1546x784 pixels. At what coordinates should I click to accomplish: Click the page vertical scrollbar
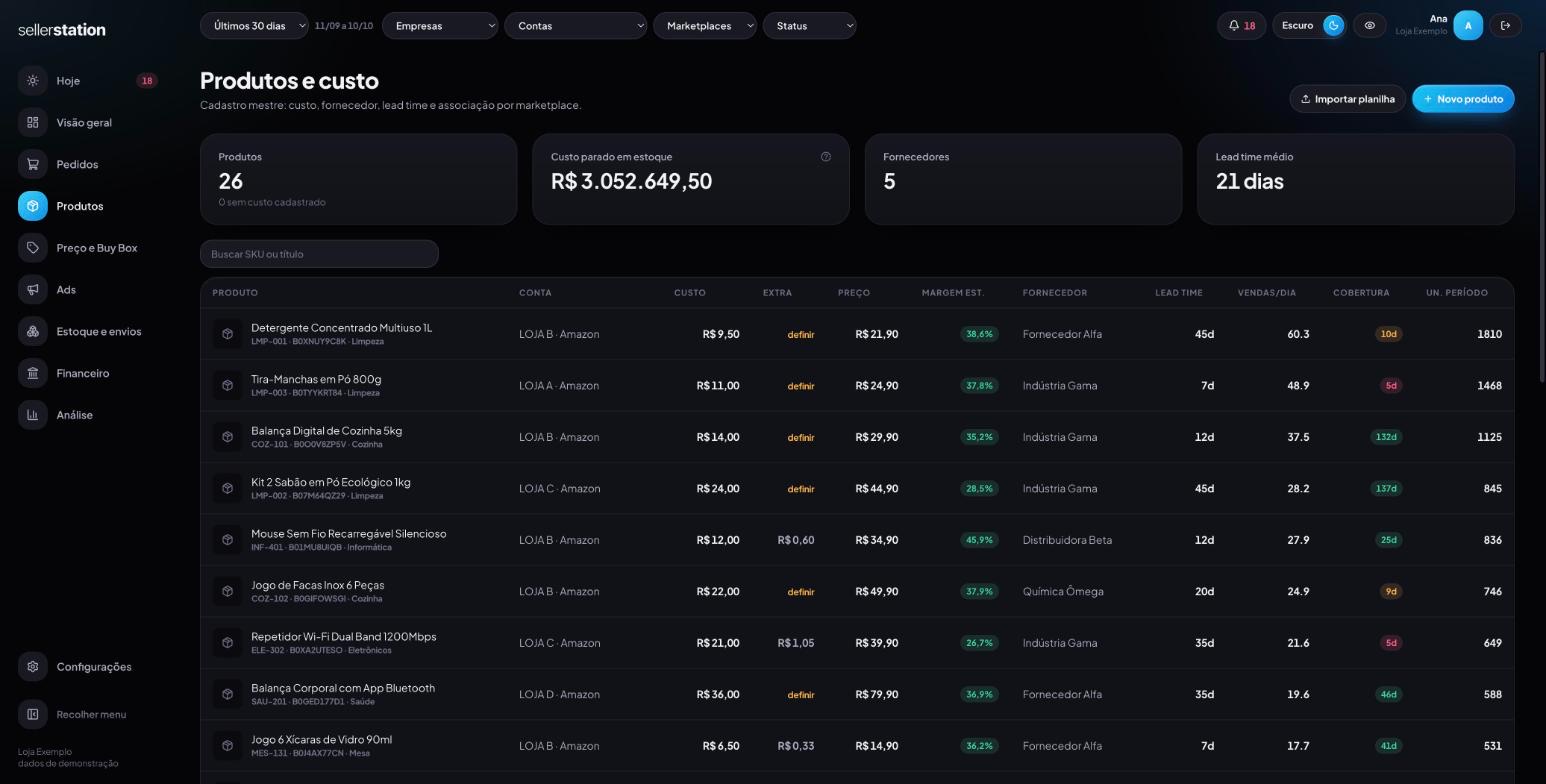[1542, 215]
